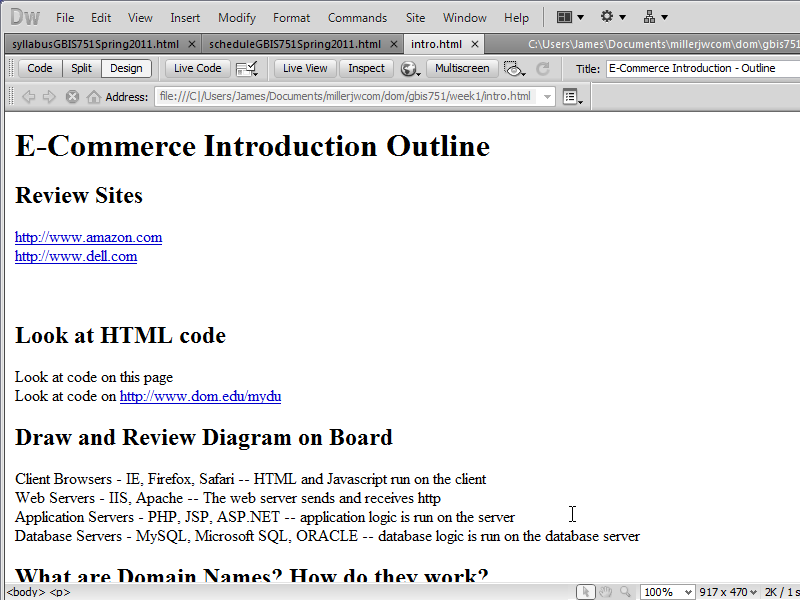This screenshot has height=600, width=800.
Task: Click the Preview in Browser globe icon
Action: pos(409,68)
